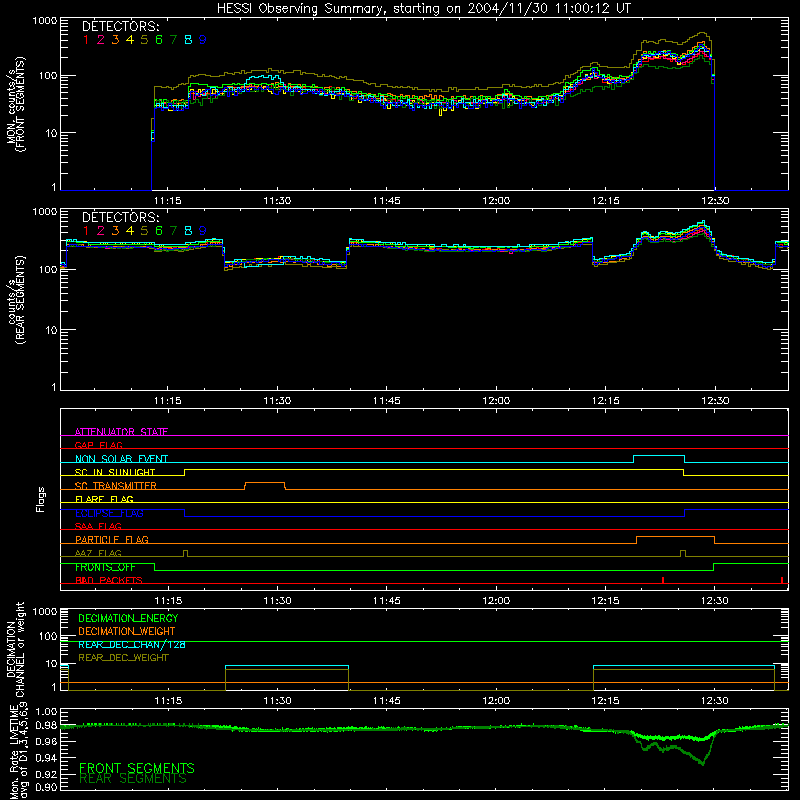
Task: Click the PARTICLE_FLAG label
Action: pyautogui.click(x=112, y=540)
